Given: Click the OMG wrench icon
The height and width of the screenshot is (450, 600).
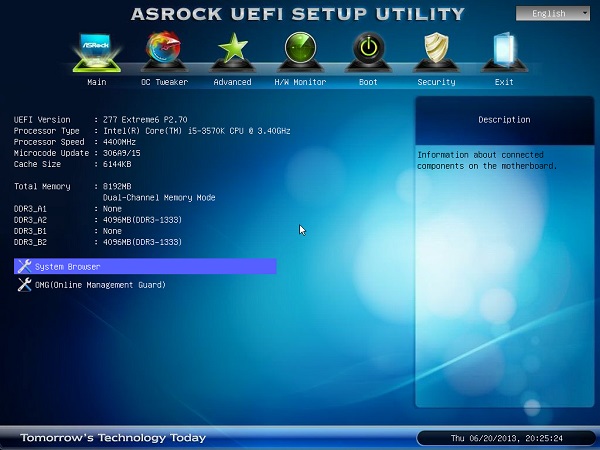Looking at the screenshot, I should 24,285.
